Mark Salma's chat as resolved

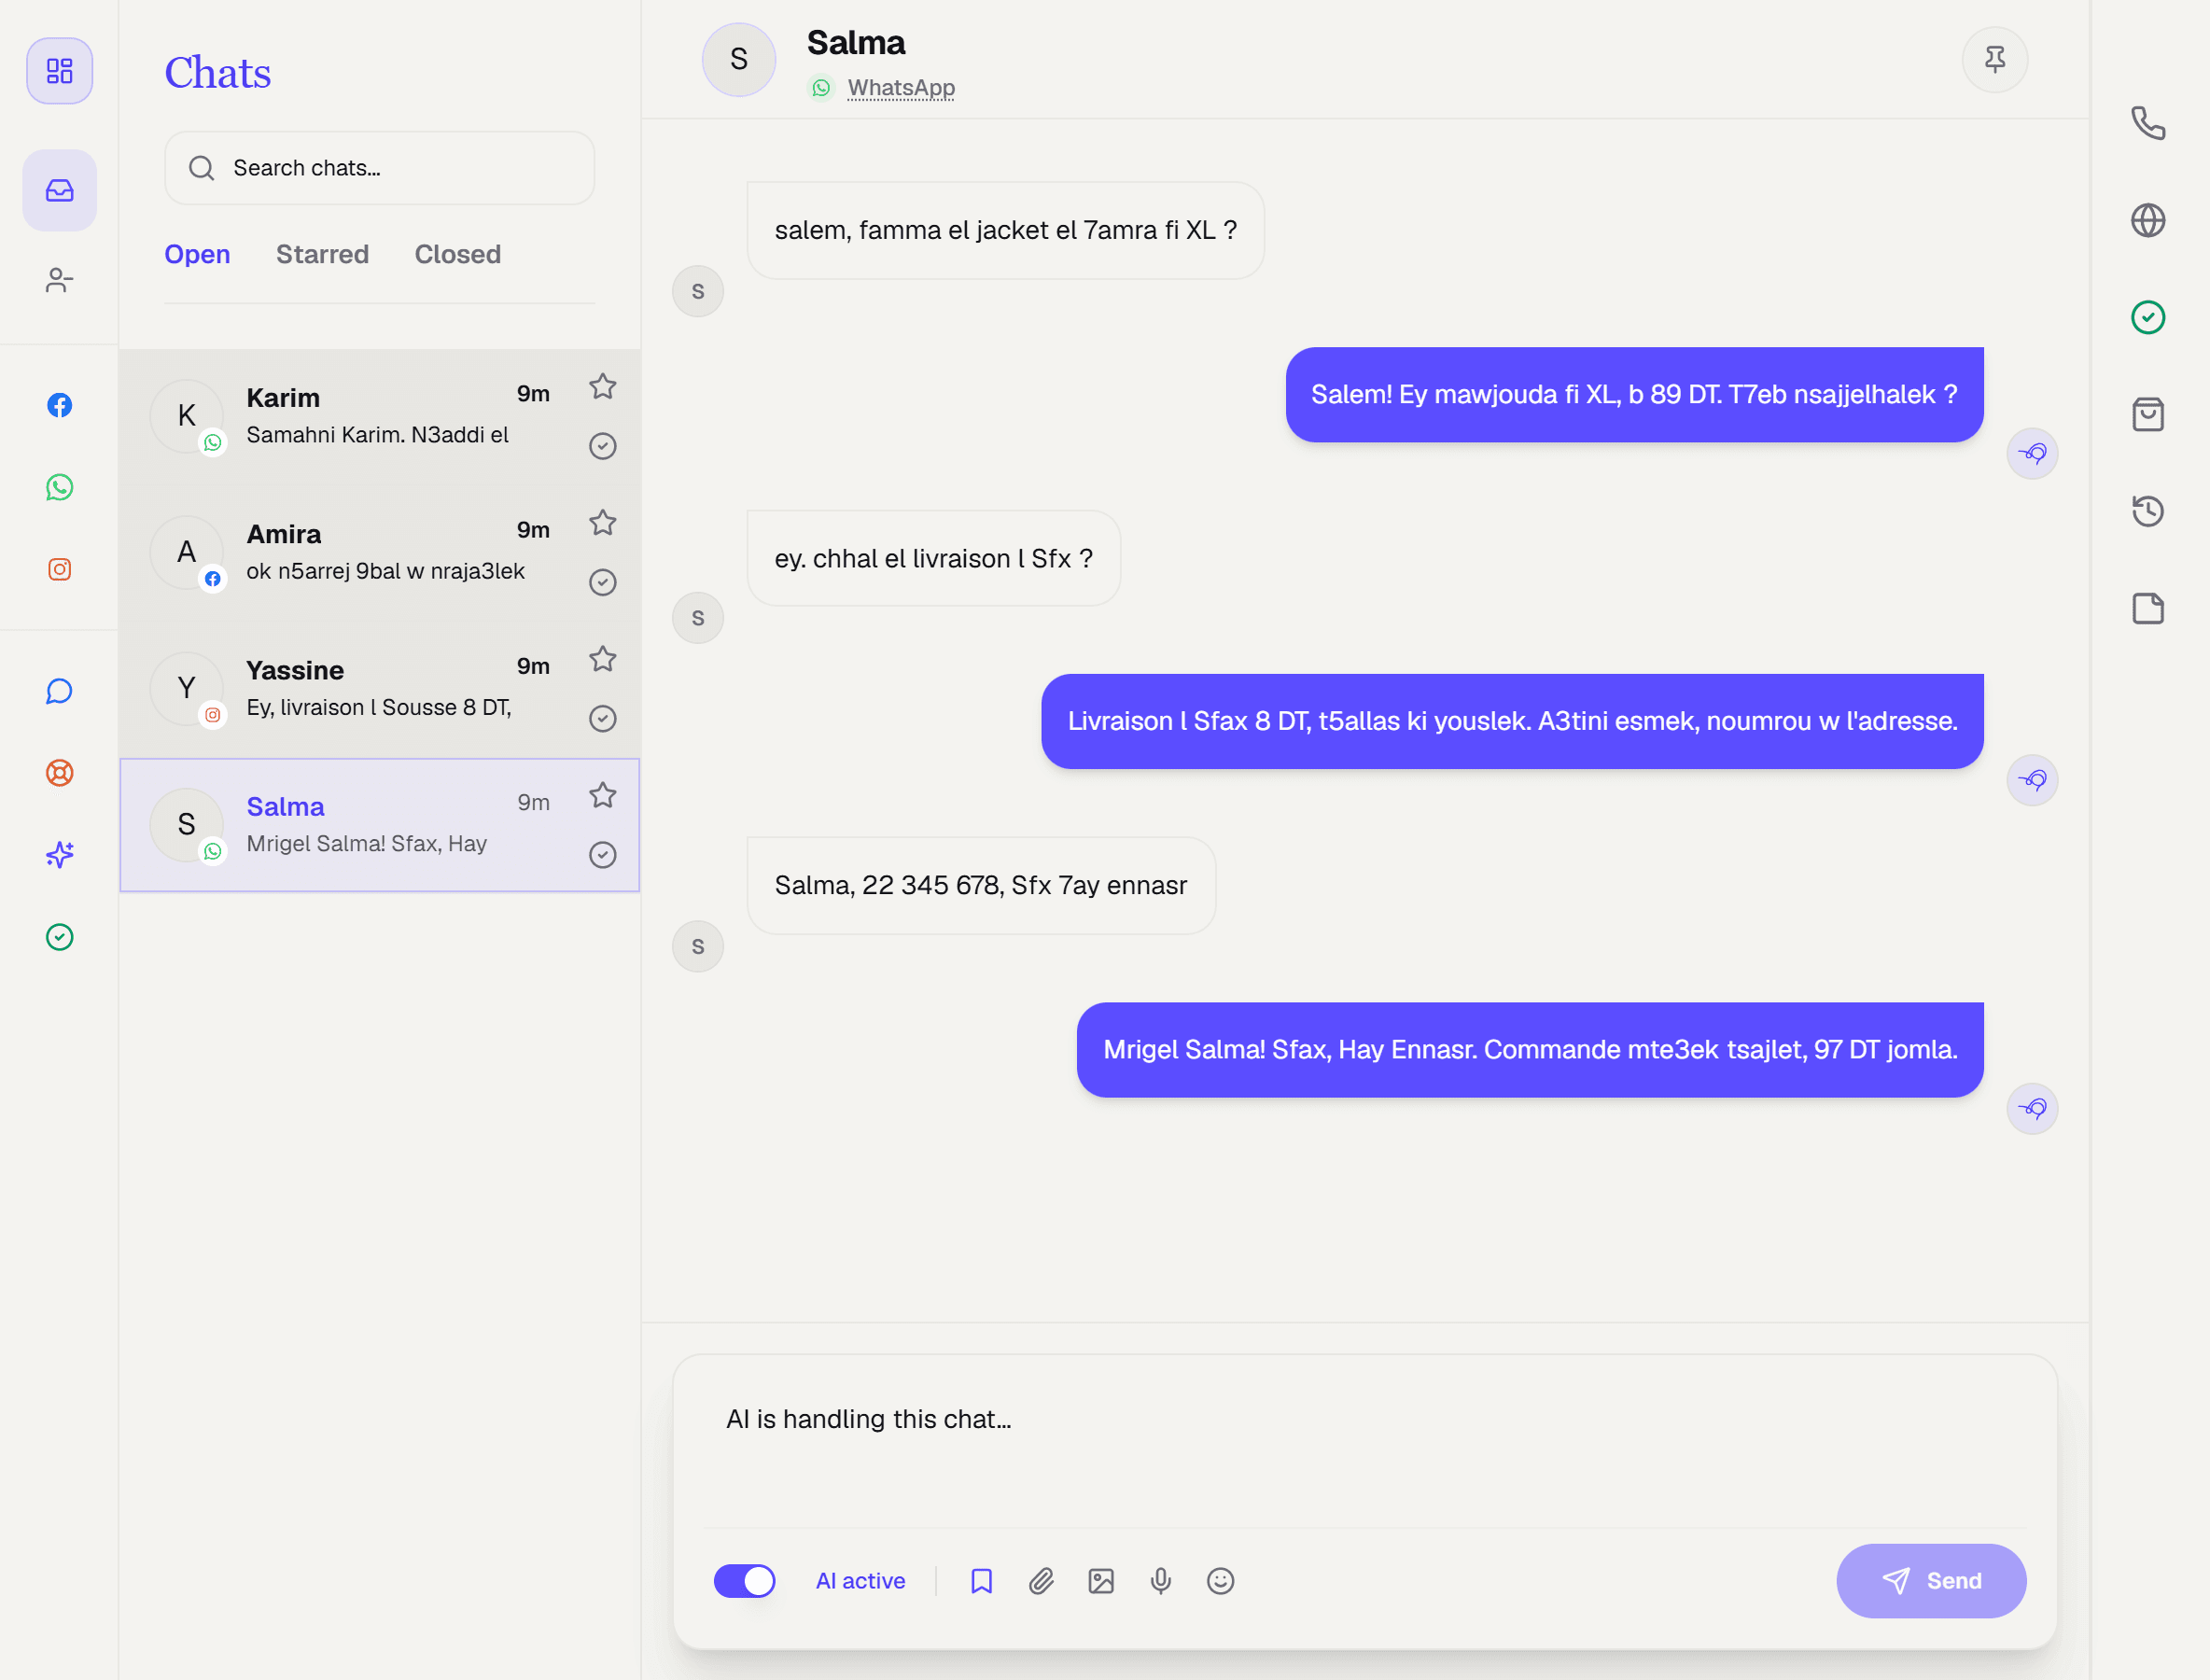(x=602, y=854)
